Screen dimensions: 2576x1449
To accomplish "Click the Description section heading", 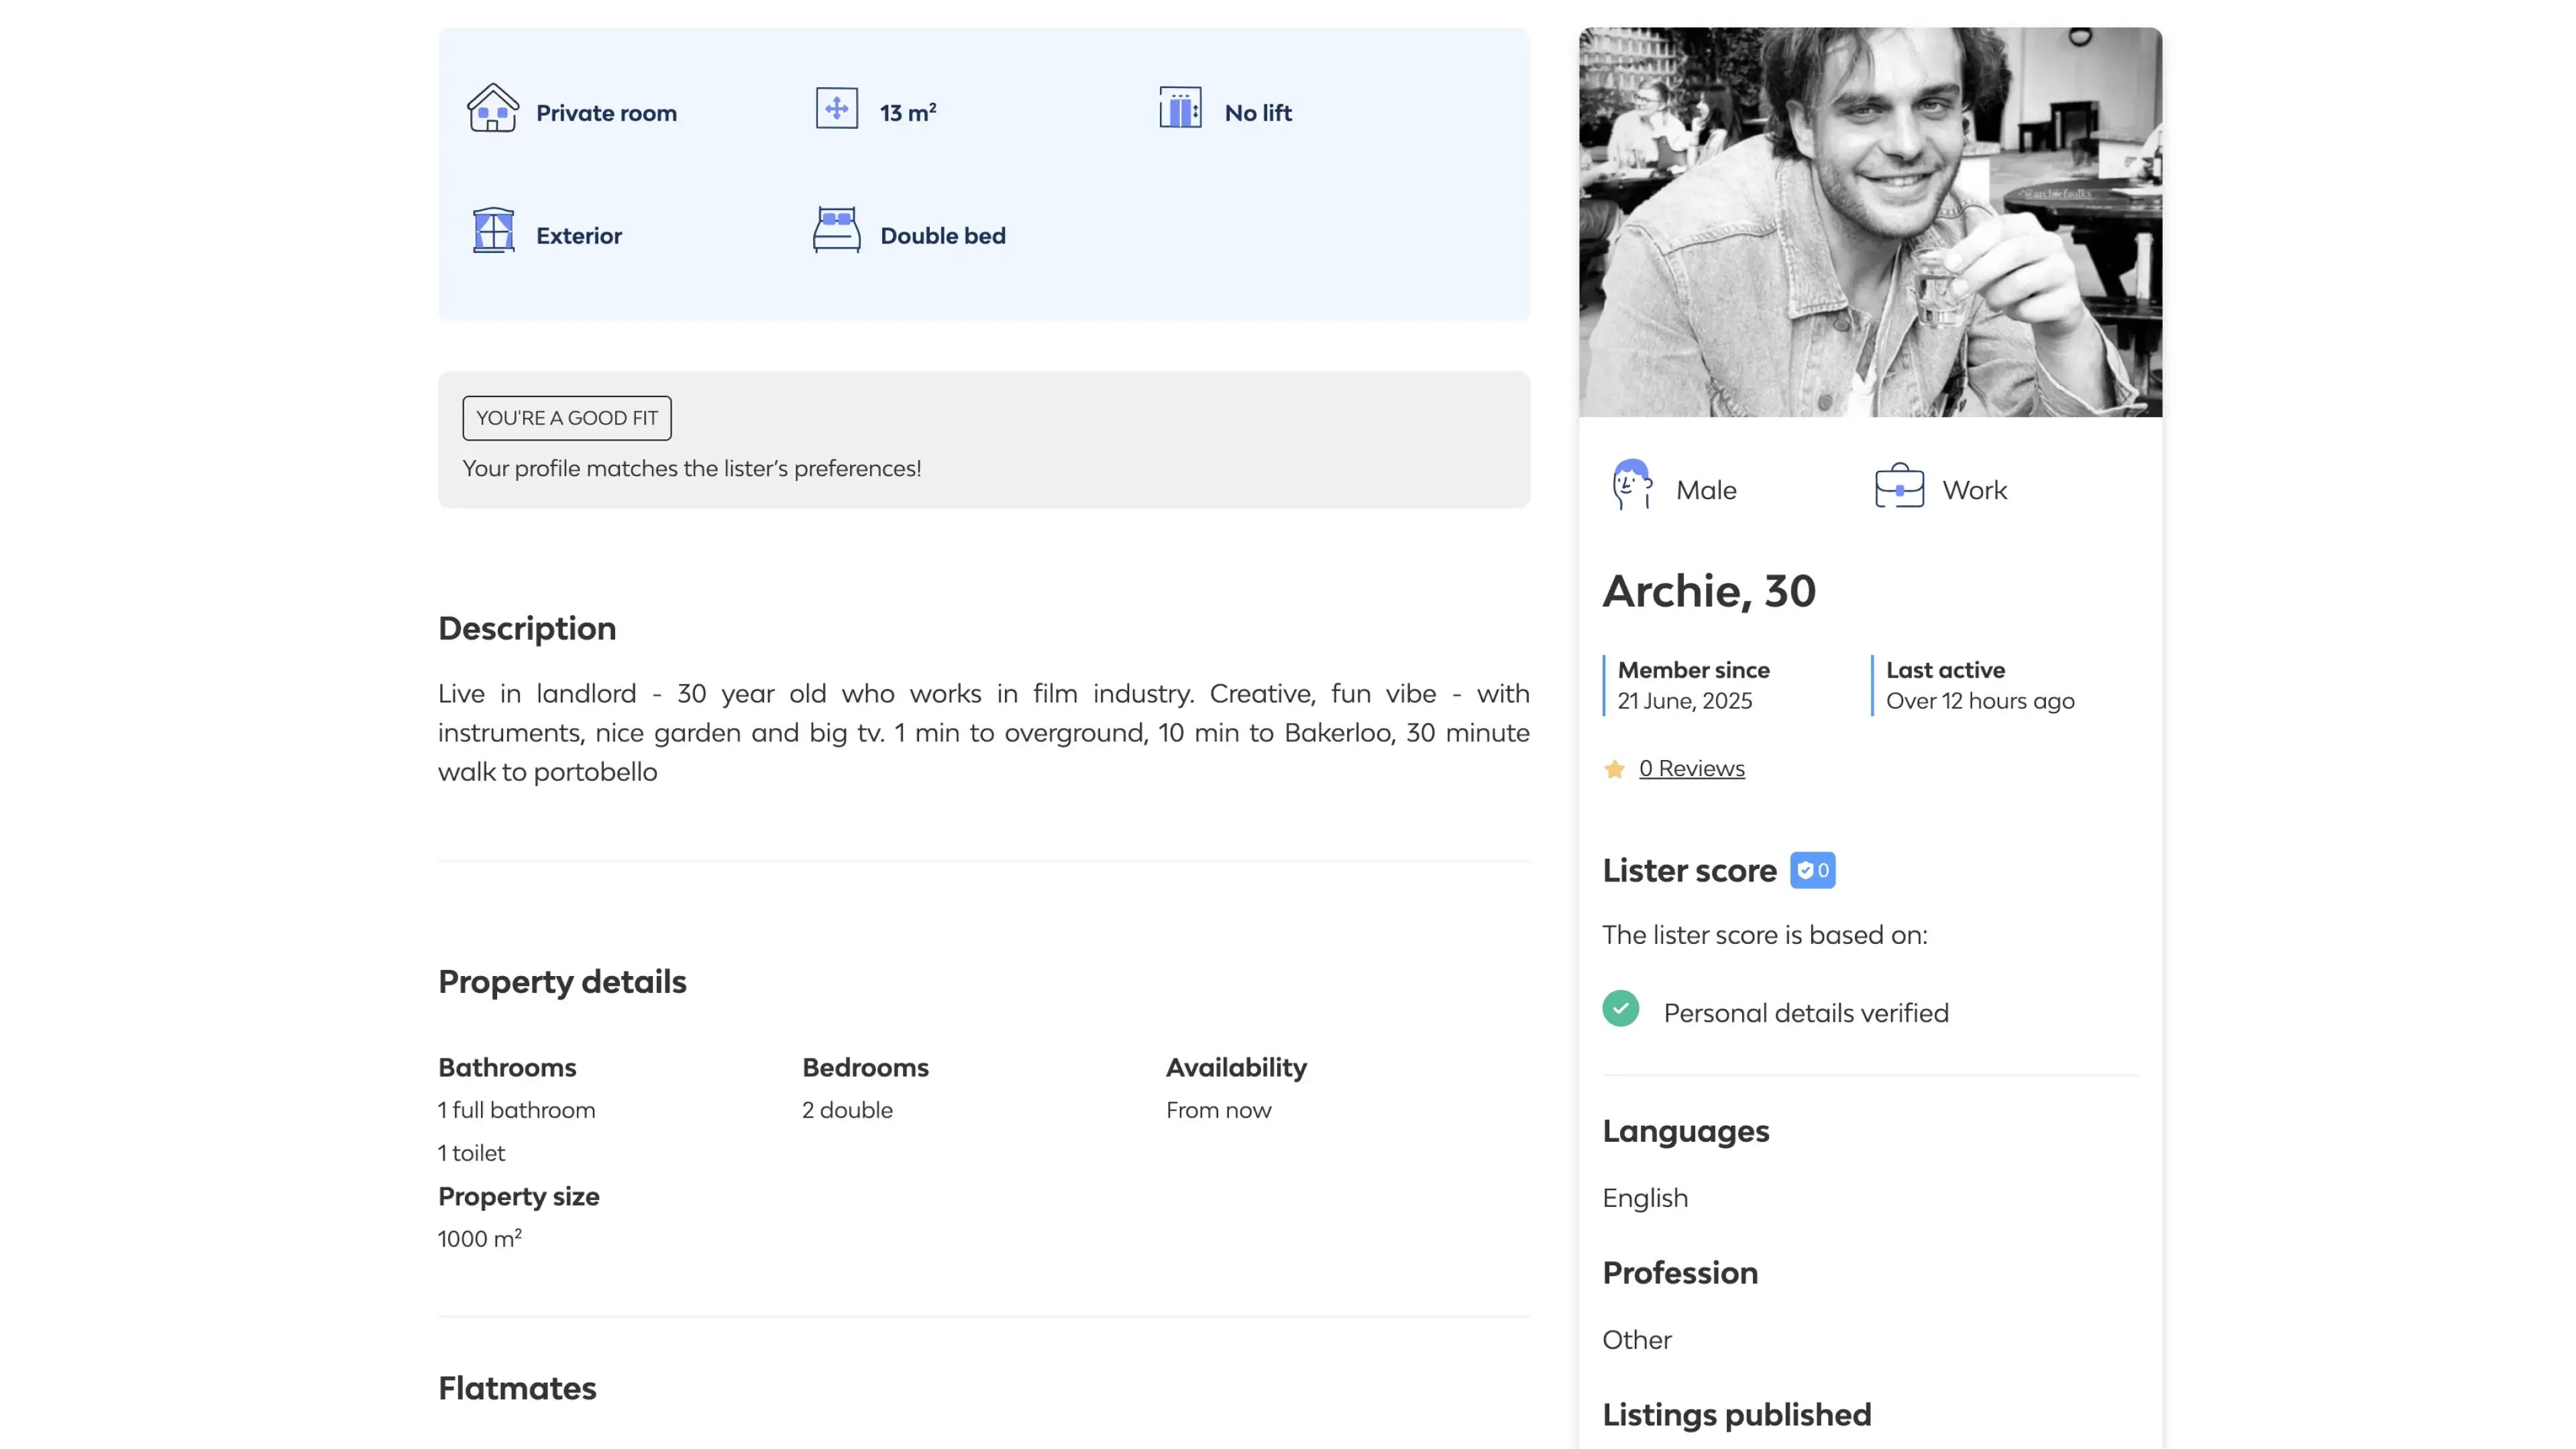I will tap(527, 628).
